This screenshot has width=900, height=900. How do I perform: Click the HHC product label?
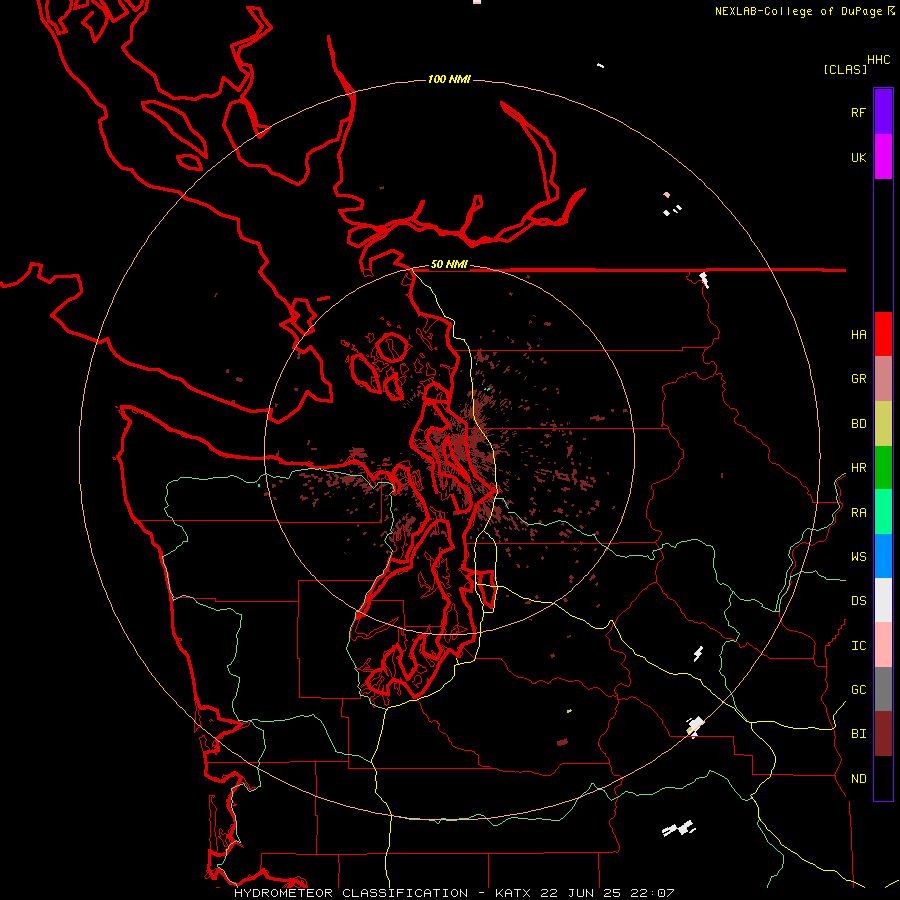coord(878,60)
